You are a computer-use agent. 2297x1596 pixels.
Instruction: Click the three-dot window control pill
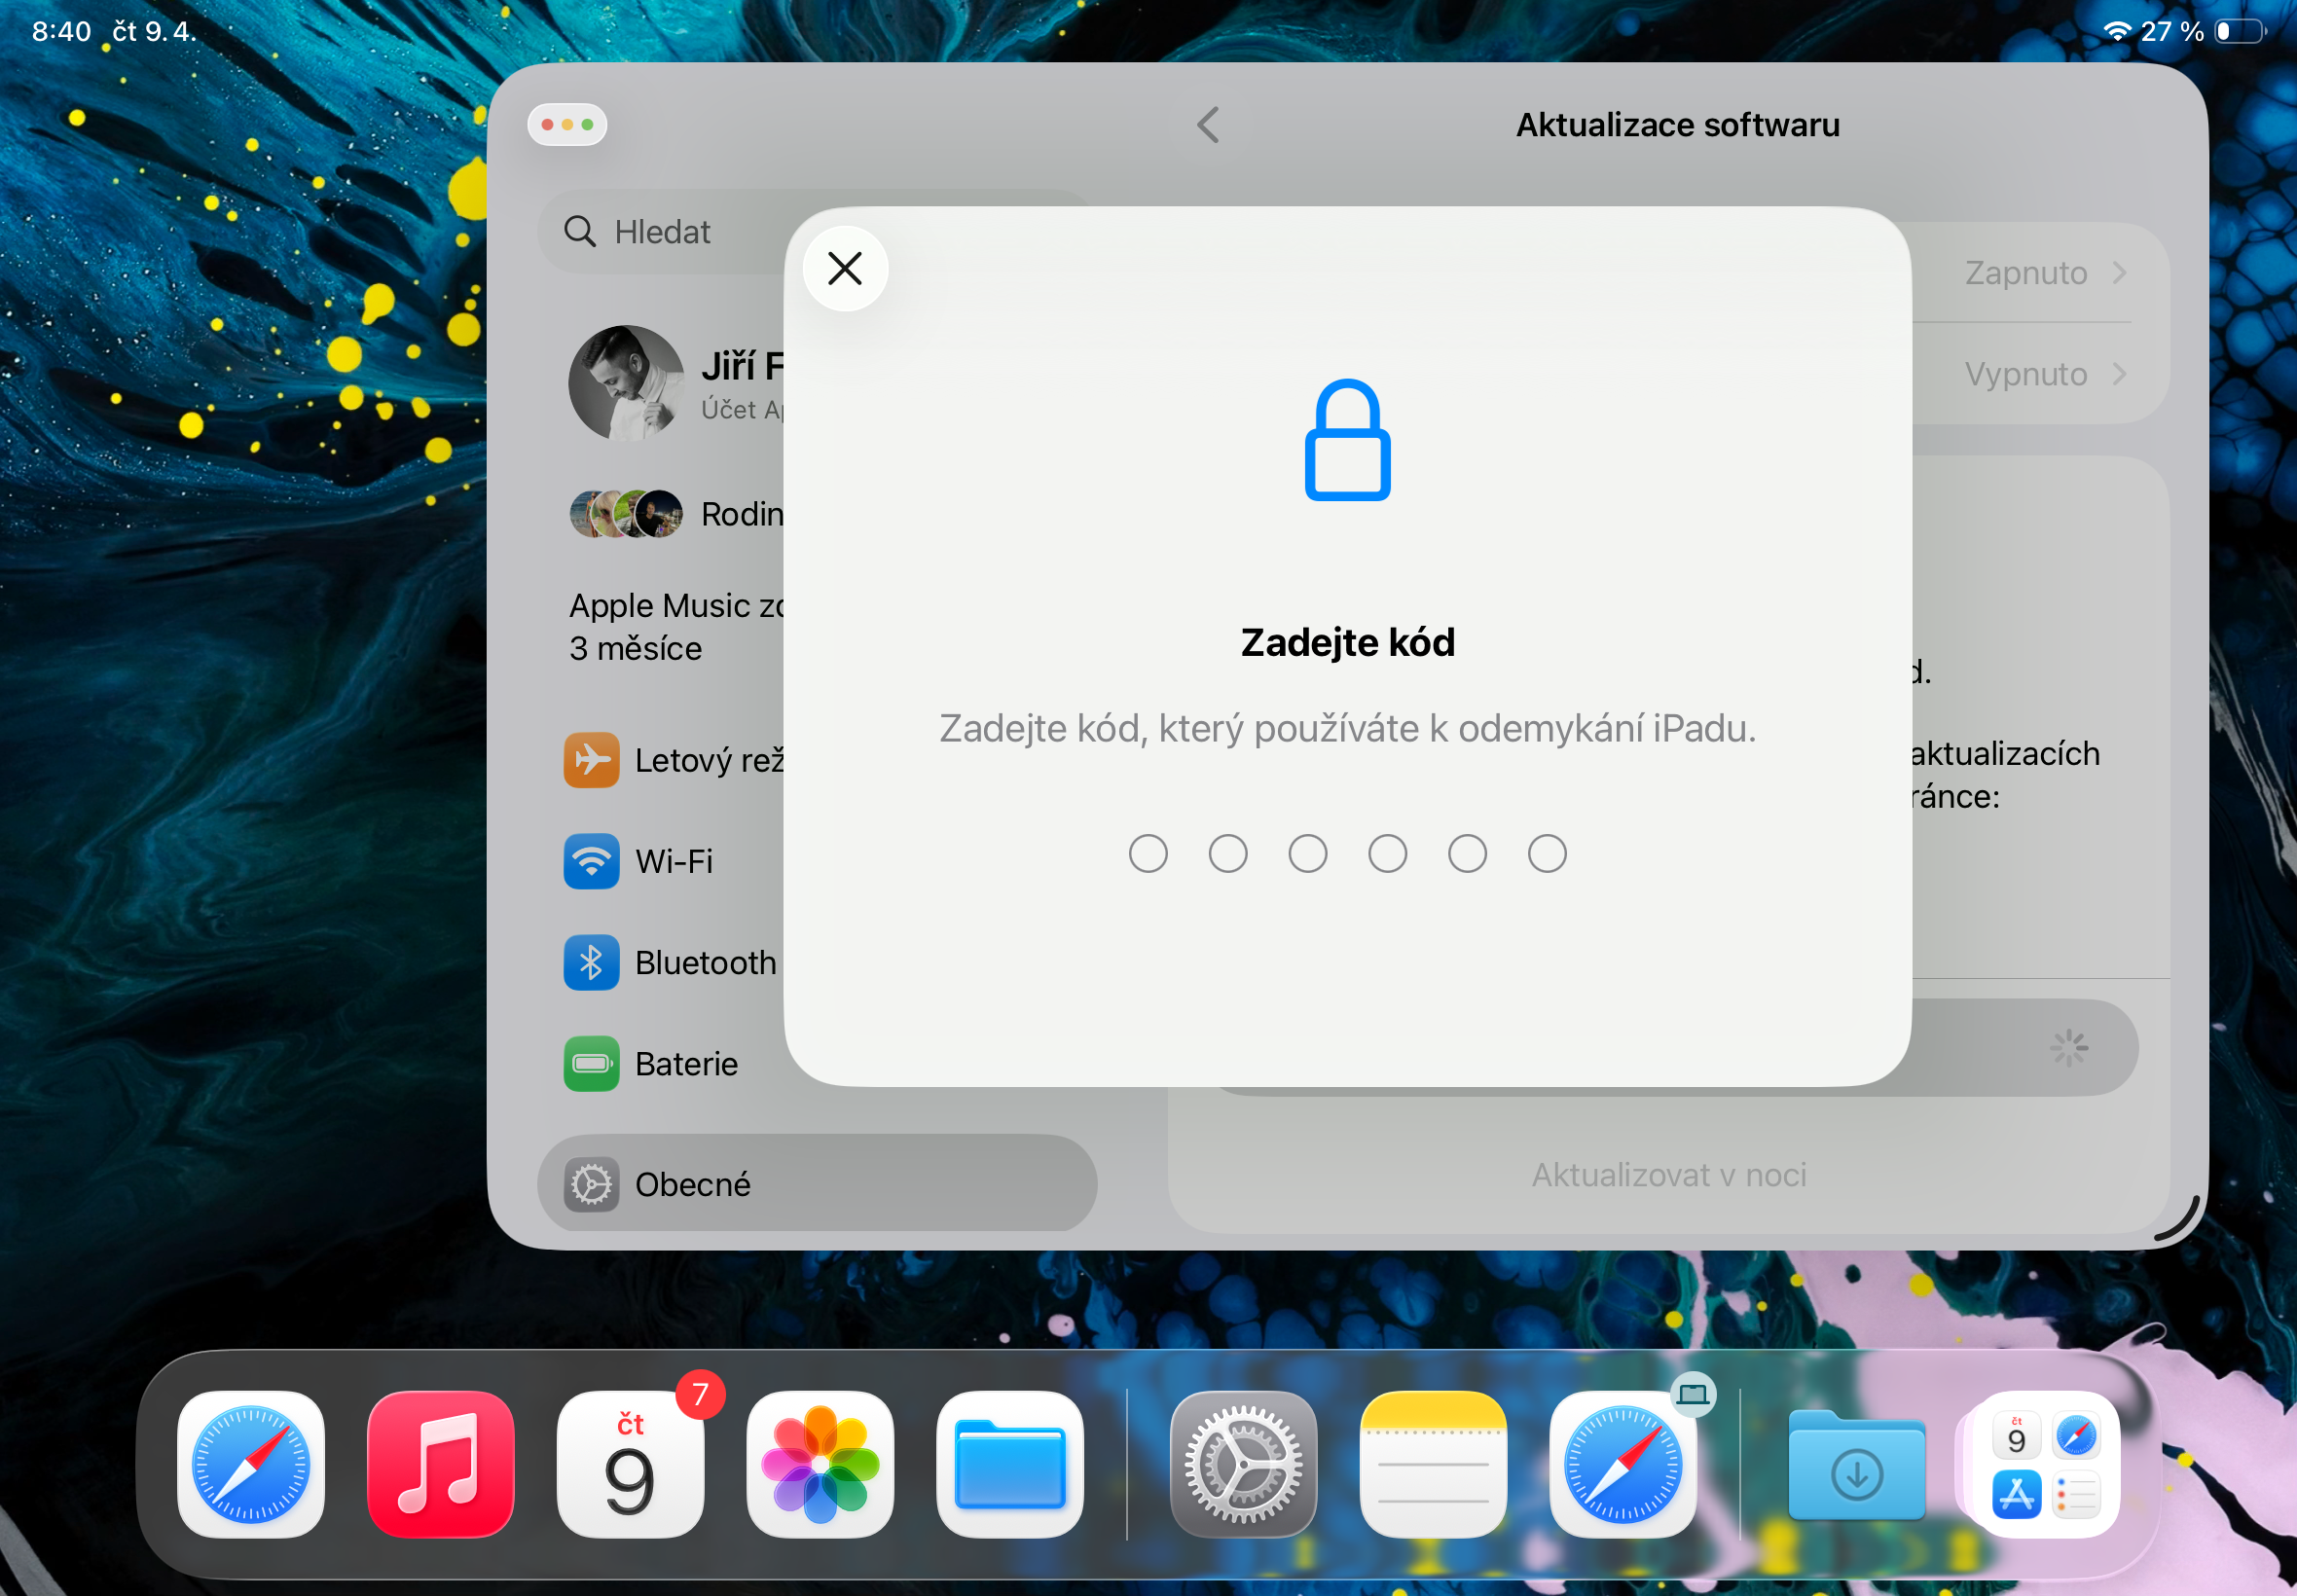click(567, 125)
